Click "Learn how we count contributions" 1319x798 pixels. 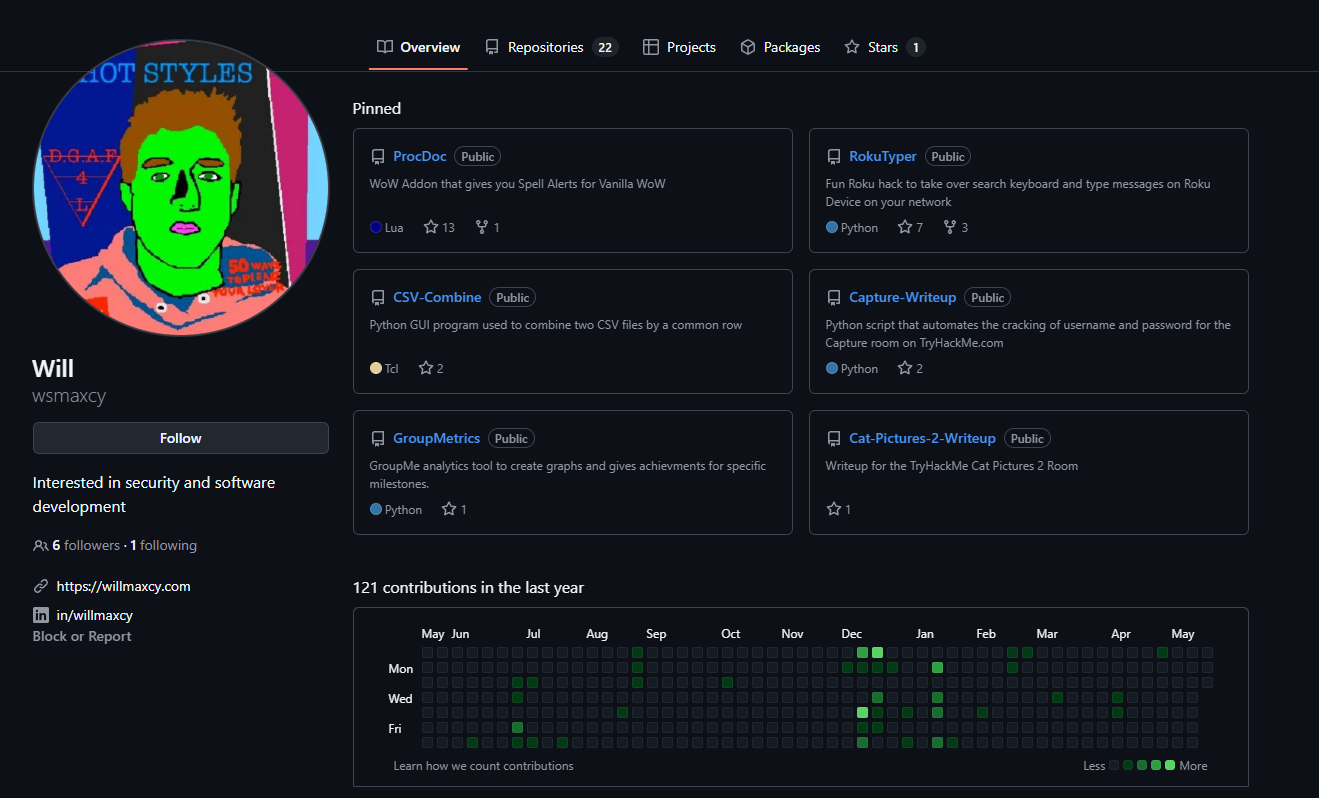point(484,765)
